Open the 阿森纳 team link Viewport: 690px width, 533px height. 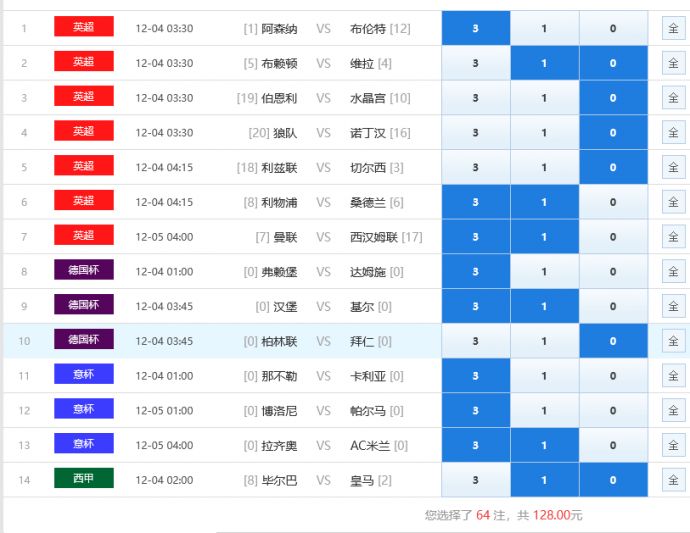point(279,29)
